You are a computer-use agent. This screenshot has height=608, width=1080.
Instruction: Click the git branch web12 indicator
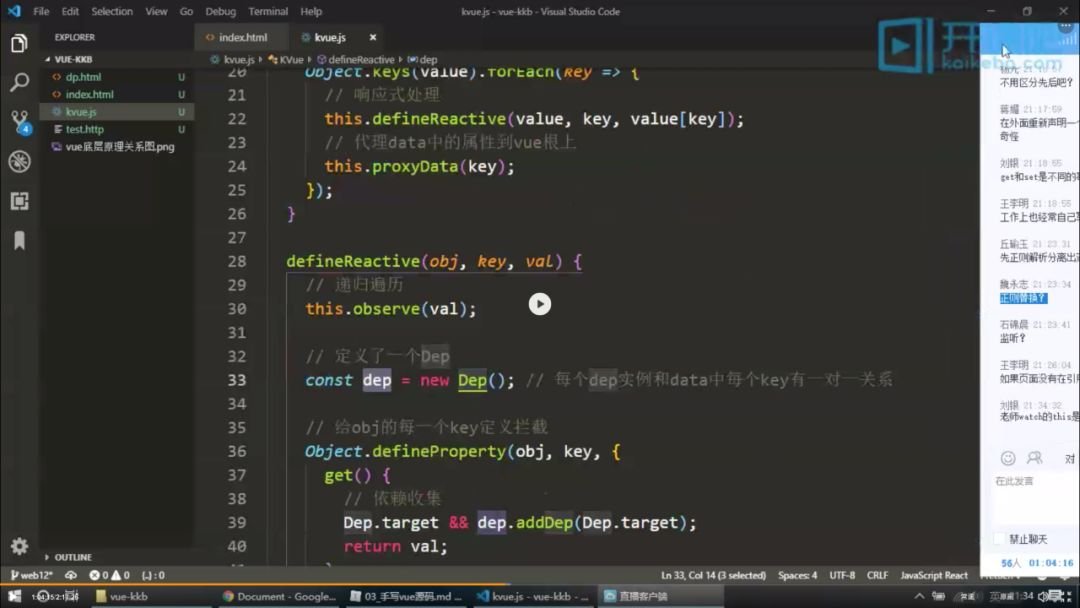coord(32,575)
